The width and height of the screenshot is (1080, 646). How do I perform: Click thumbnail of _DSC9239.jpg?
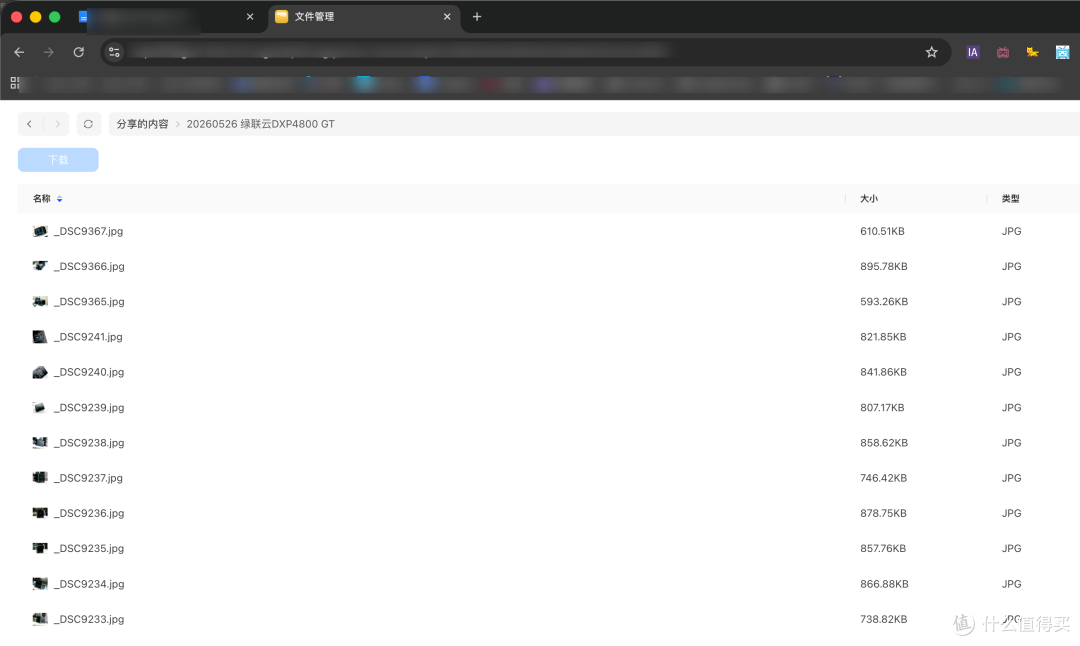point(40,408)
